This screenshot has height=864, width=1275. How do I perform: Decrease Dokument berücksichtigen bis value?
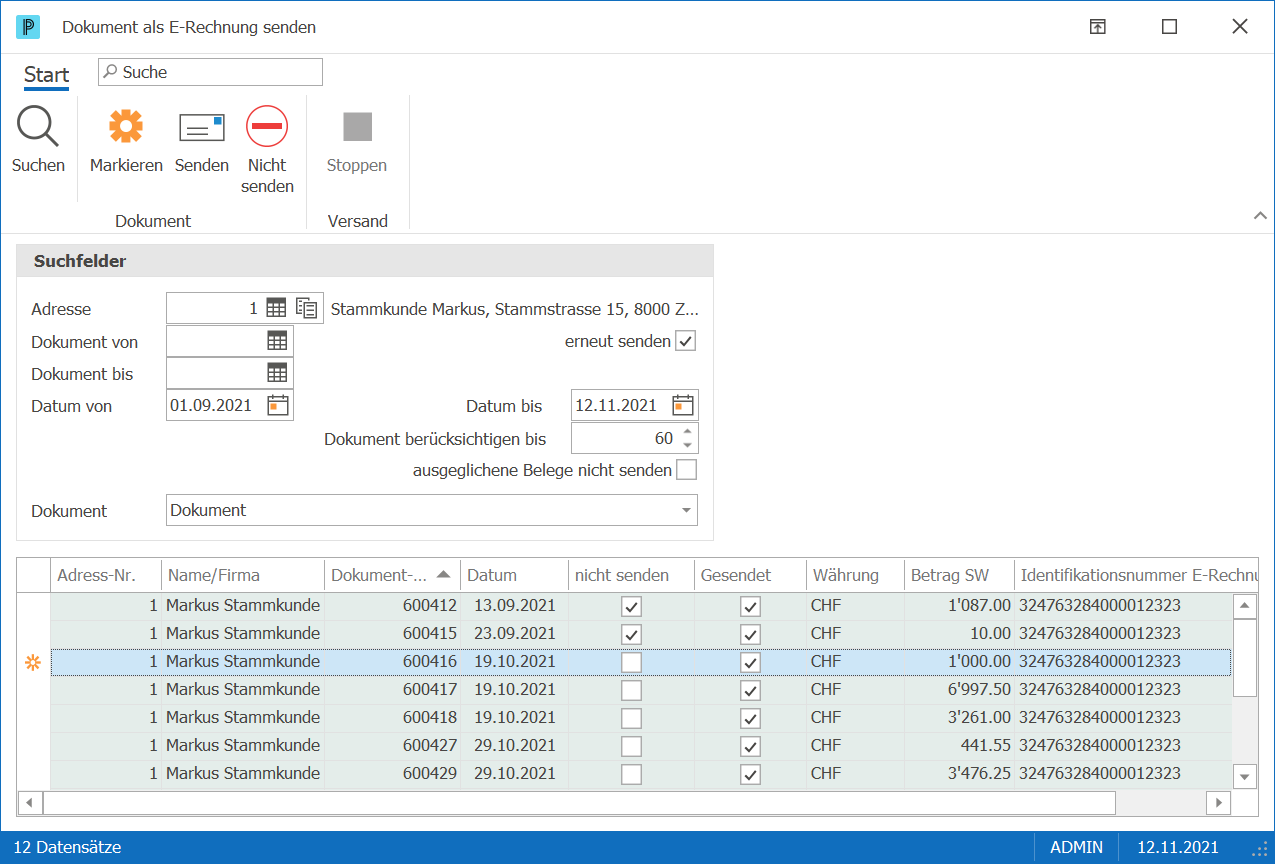pyautogui.click(x=686, y=444)
